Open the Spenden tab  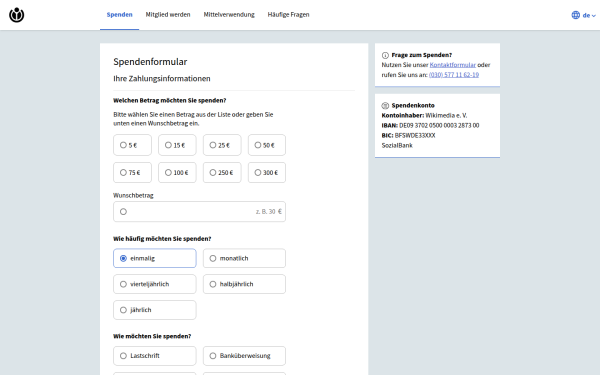[x=119, y=15]
